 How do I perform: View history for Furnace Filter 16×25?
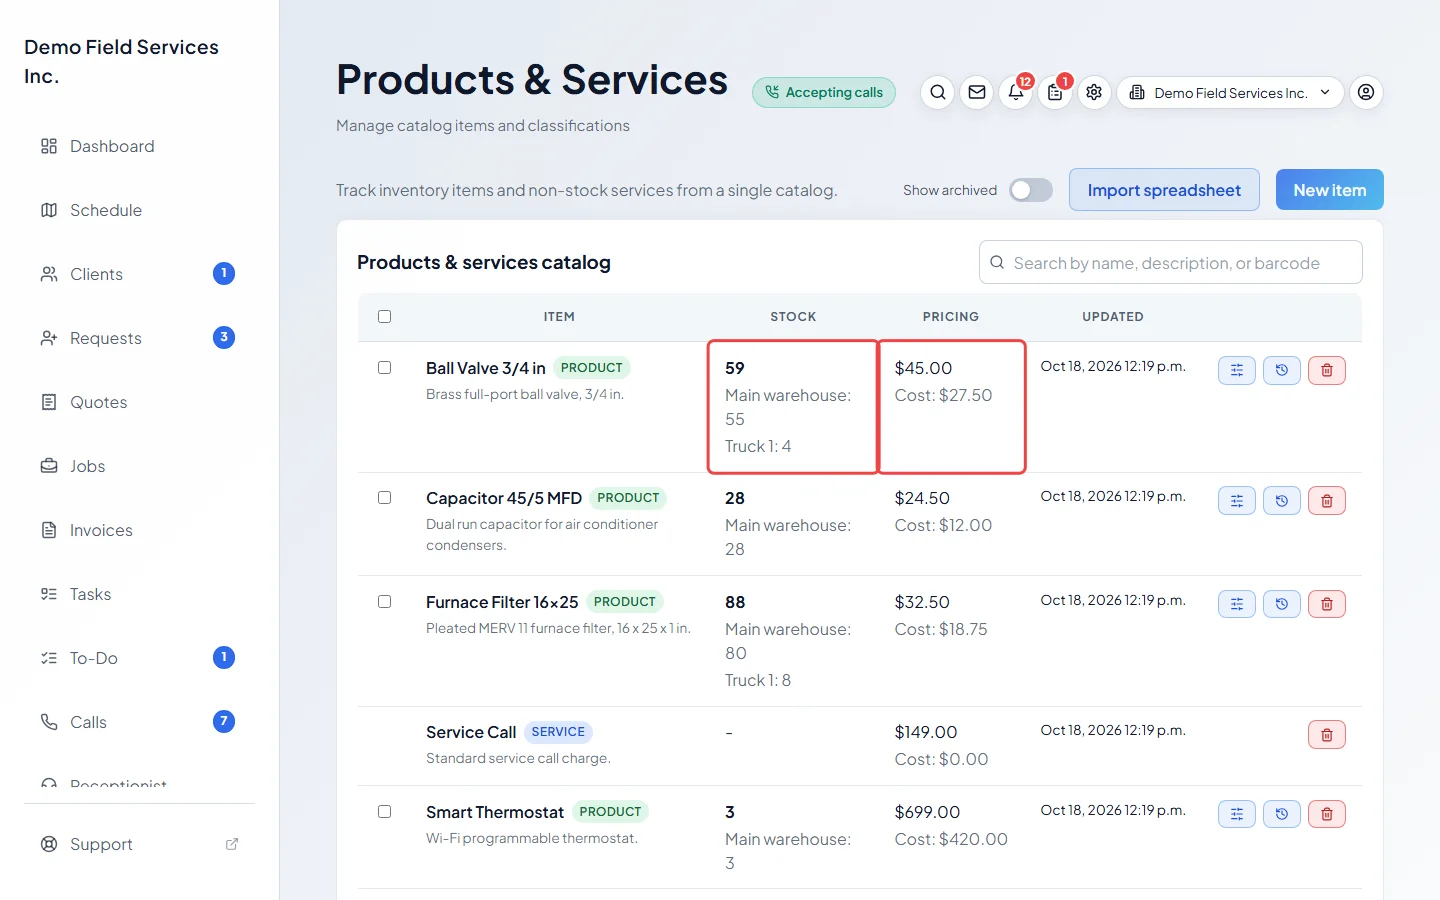click(x=1282, y=604)
